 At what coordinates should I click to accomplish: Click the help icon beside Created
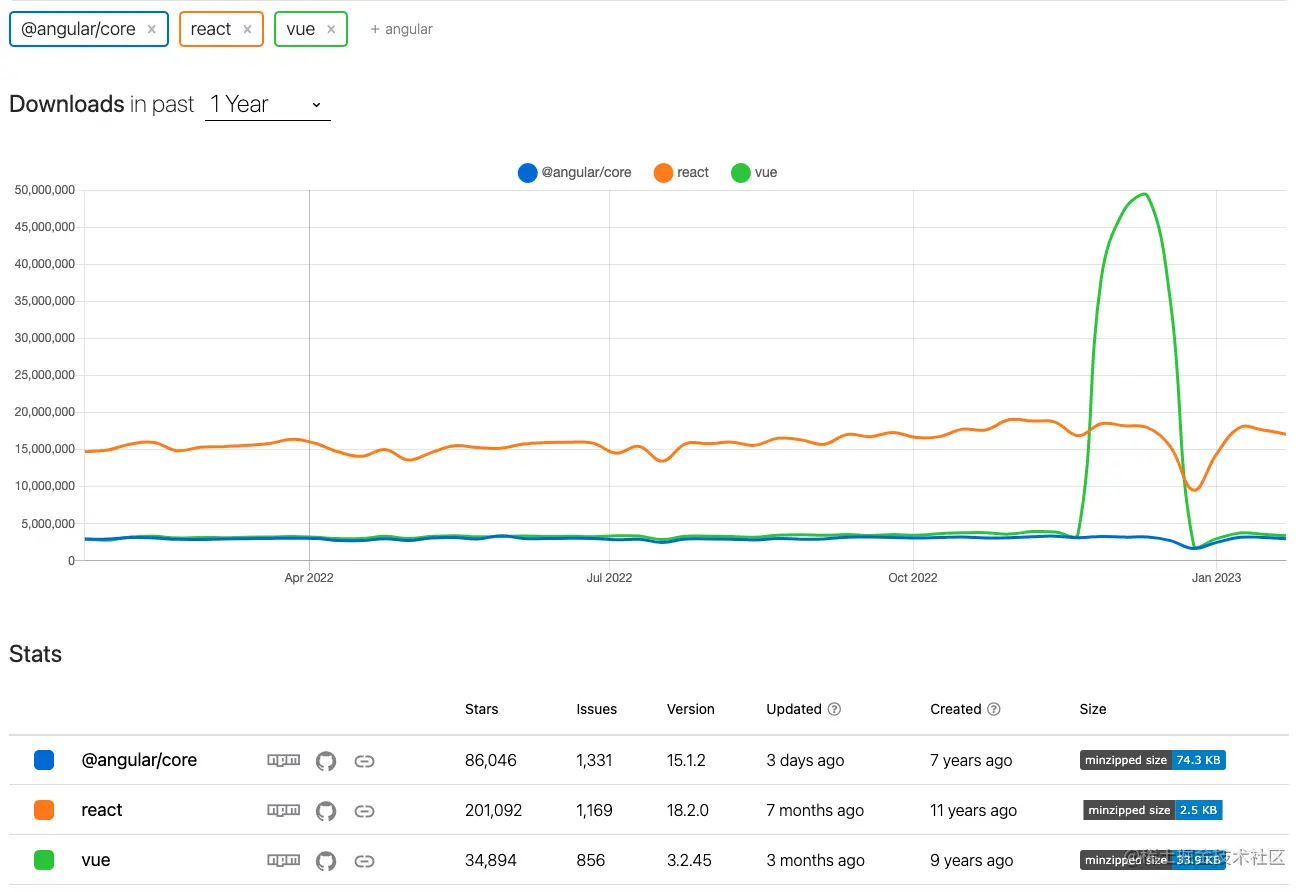pyautogui.click(x=993, y=709)
